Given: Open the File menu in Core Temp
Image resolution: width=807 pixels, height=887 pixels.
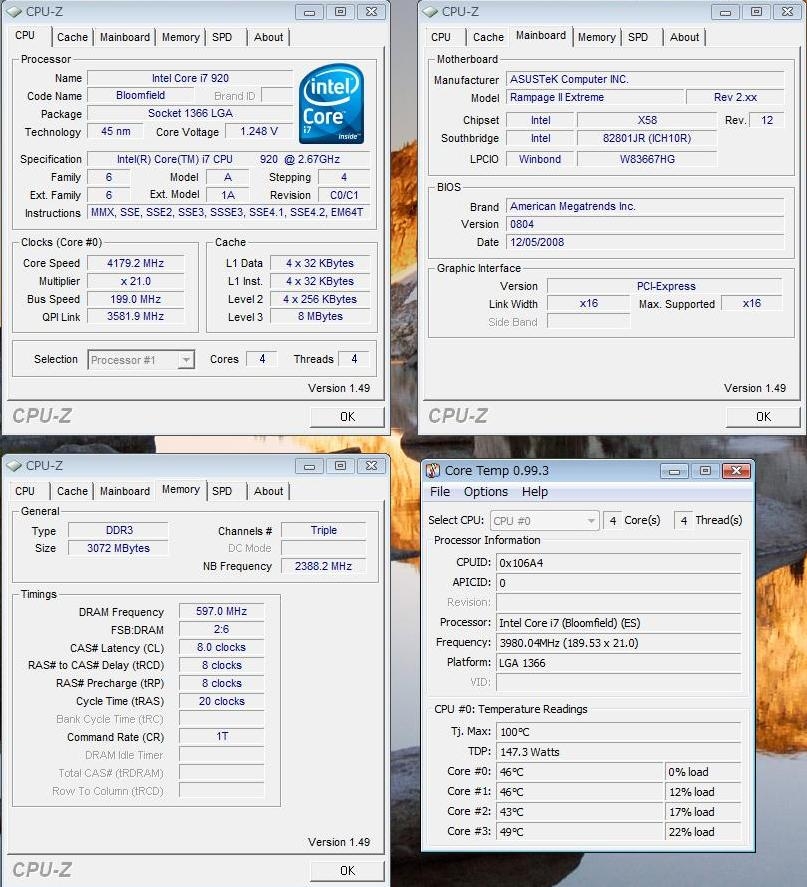Looking at the screenshot, I should [x=440, y=492].
